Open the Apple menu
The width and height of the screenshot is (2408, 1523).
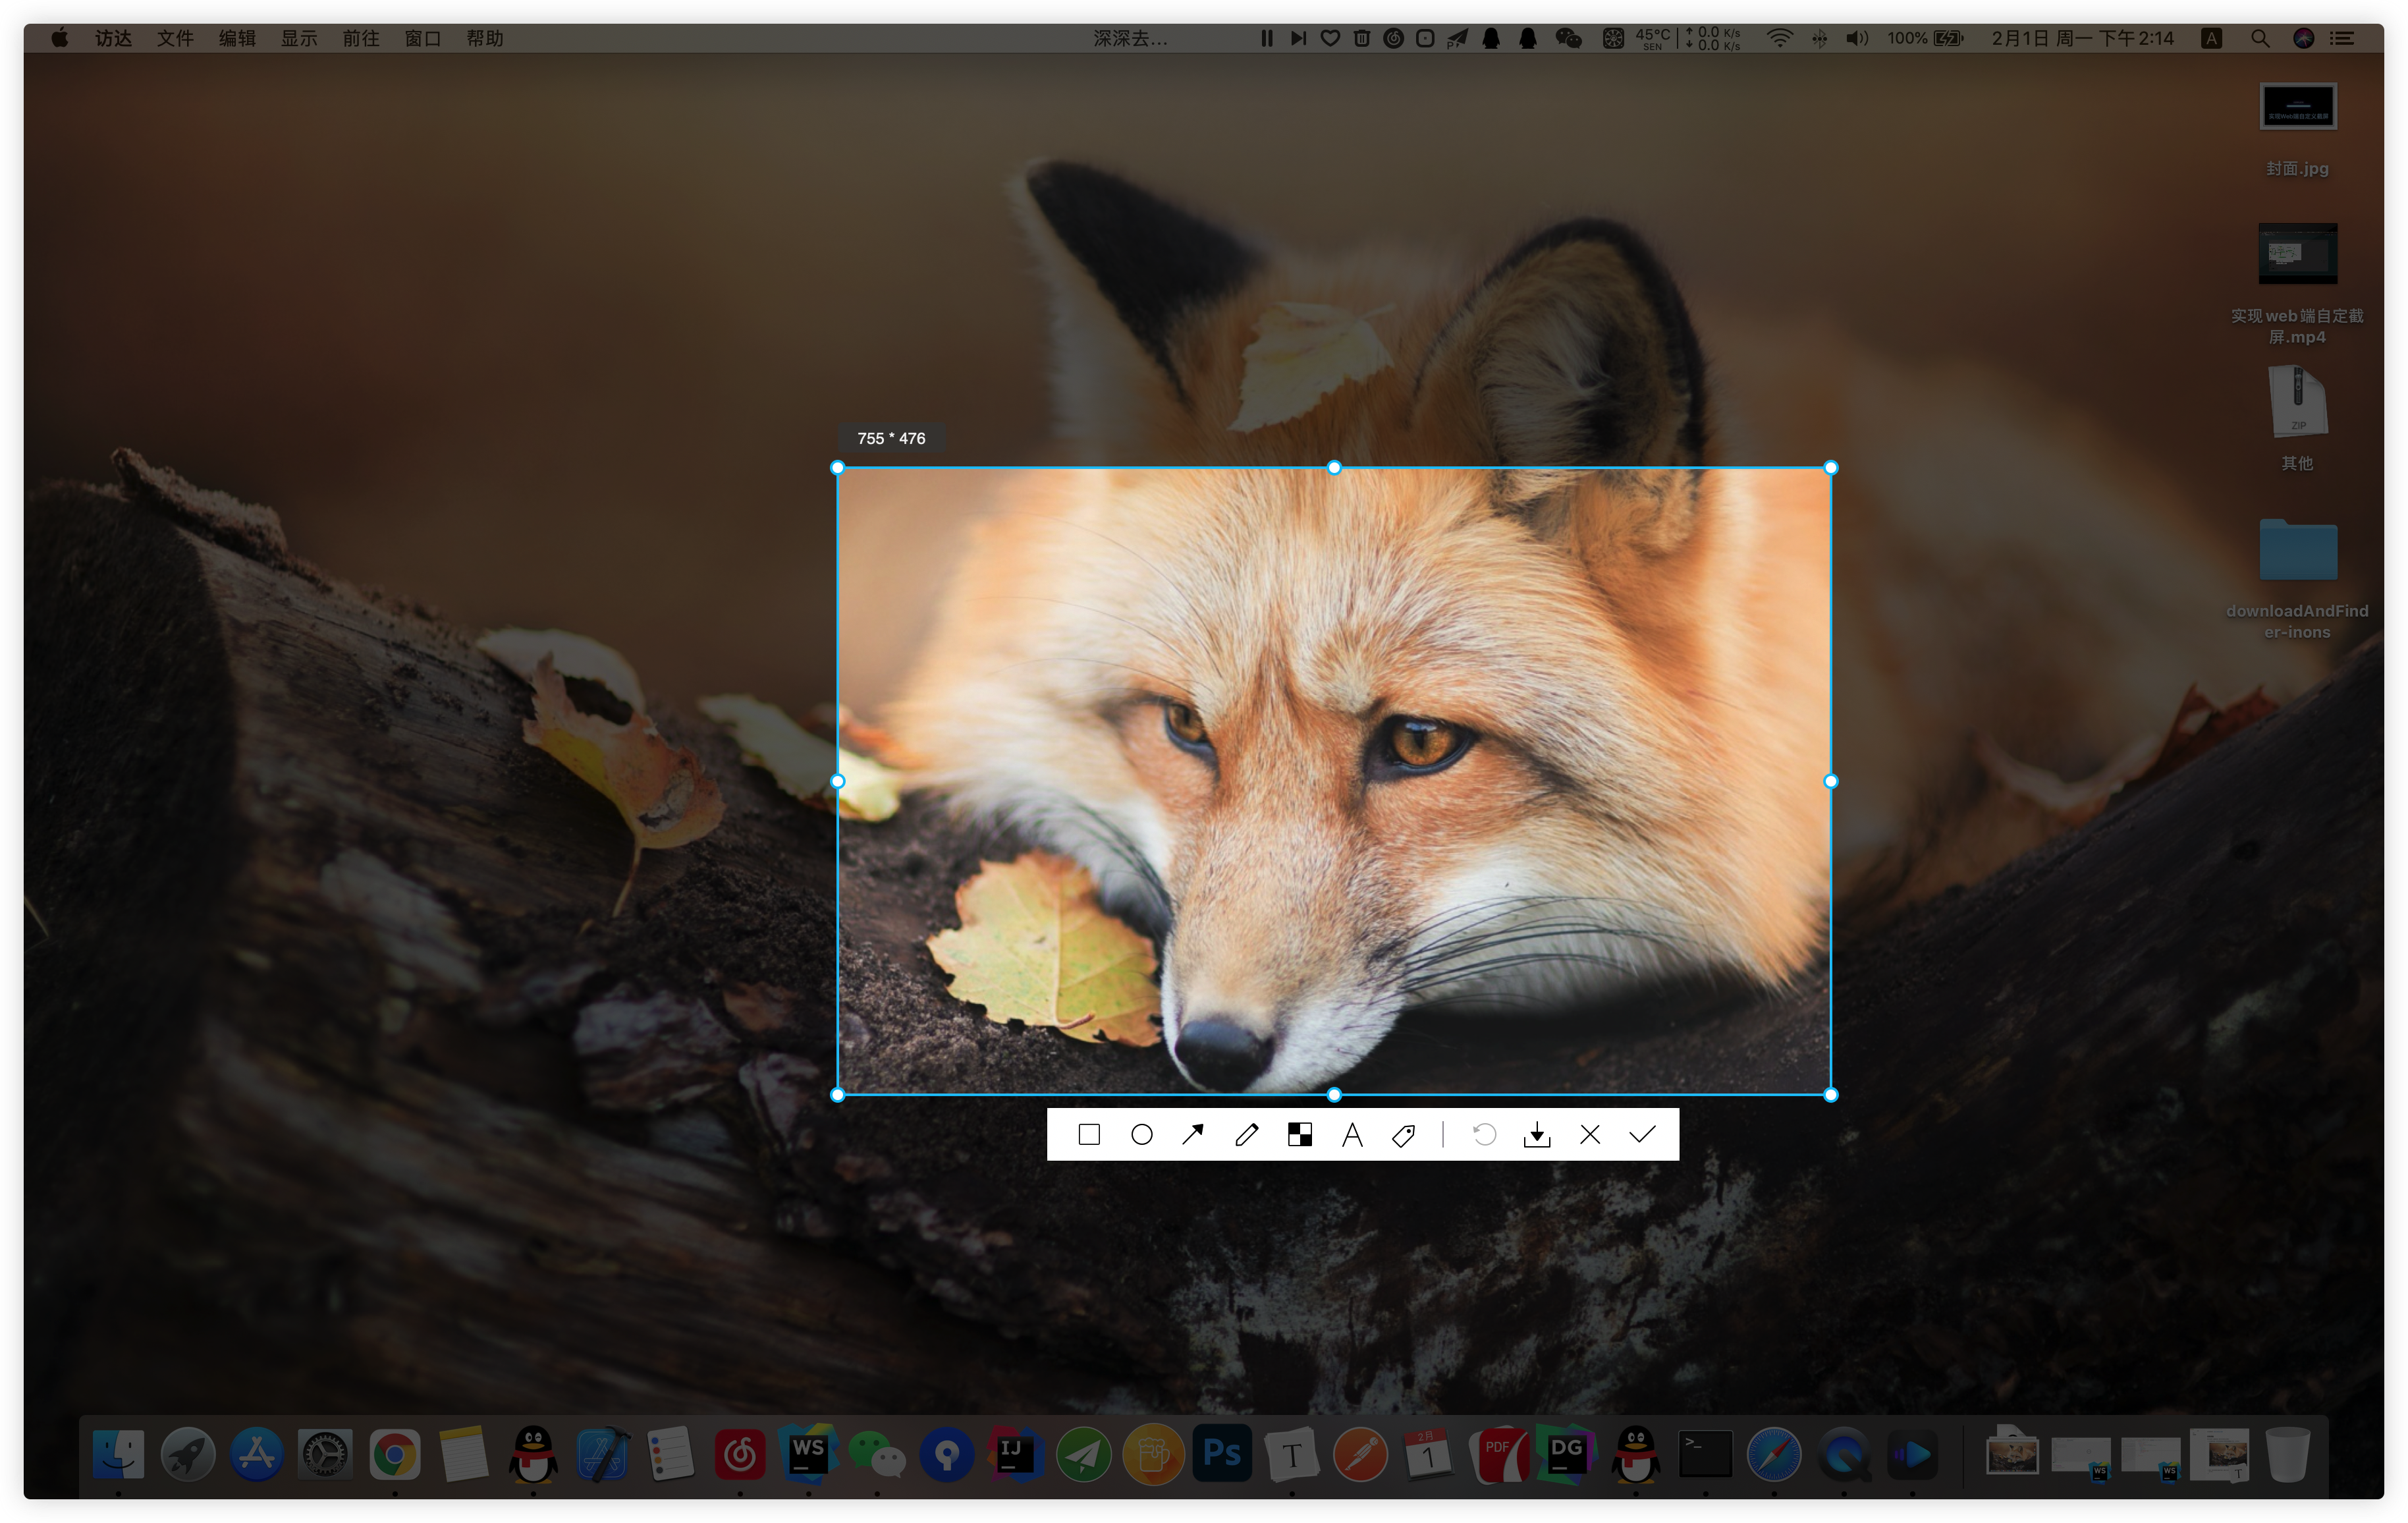pos(60,38)
